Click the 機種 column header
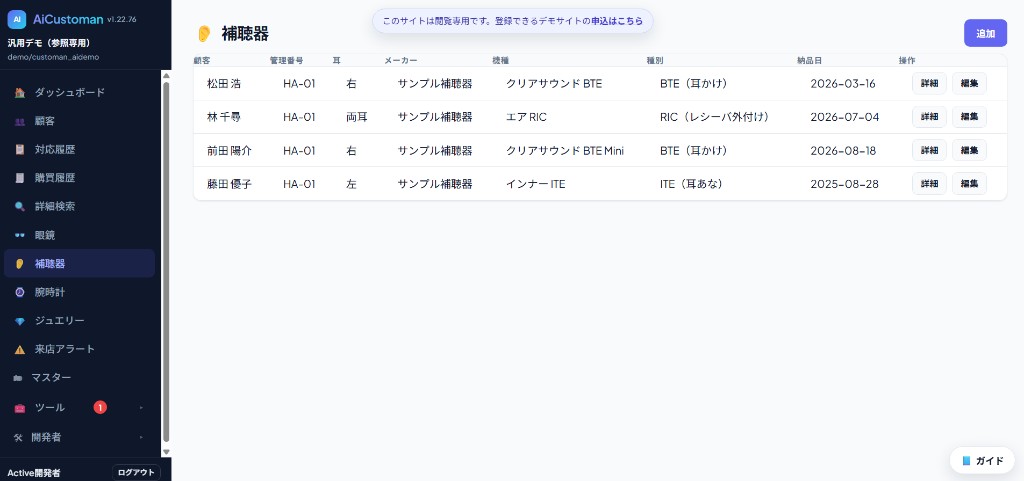This screenshot has height=481, width=1024. click(x=500, y=60)
